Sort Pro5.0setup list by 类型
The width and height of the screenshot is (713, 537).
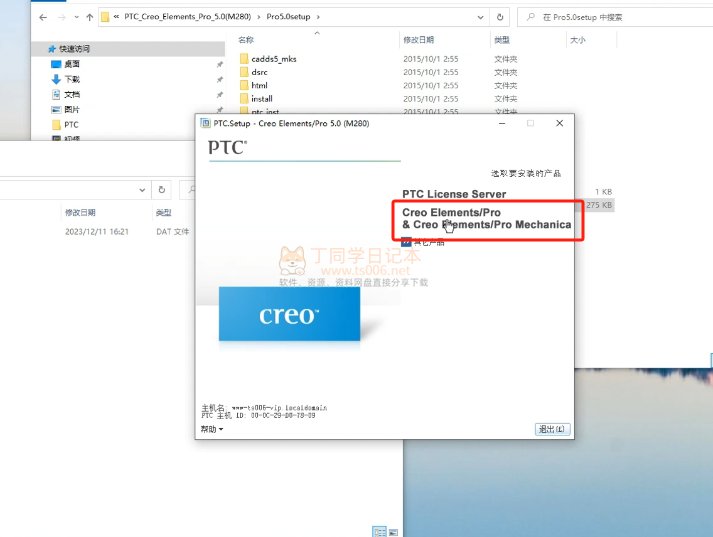point(502,40)
